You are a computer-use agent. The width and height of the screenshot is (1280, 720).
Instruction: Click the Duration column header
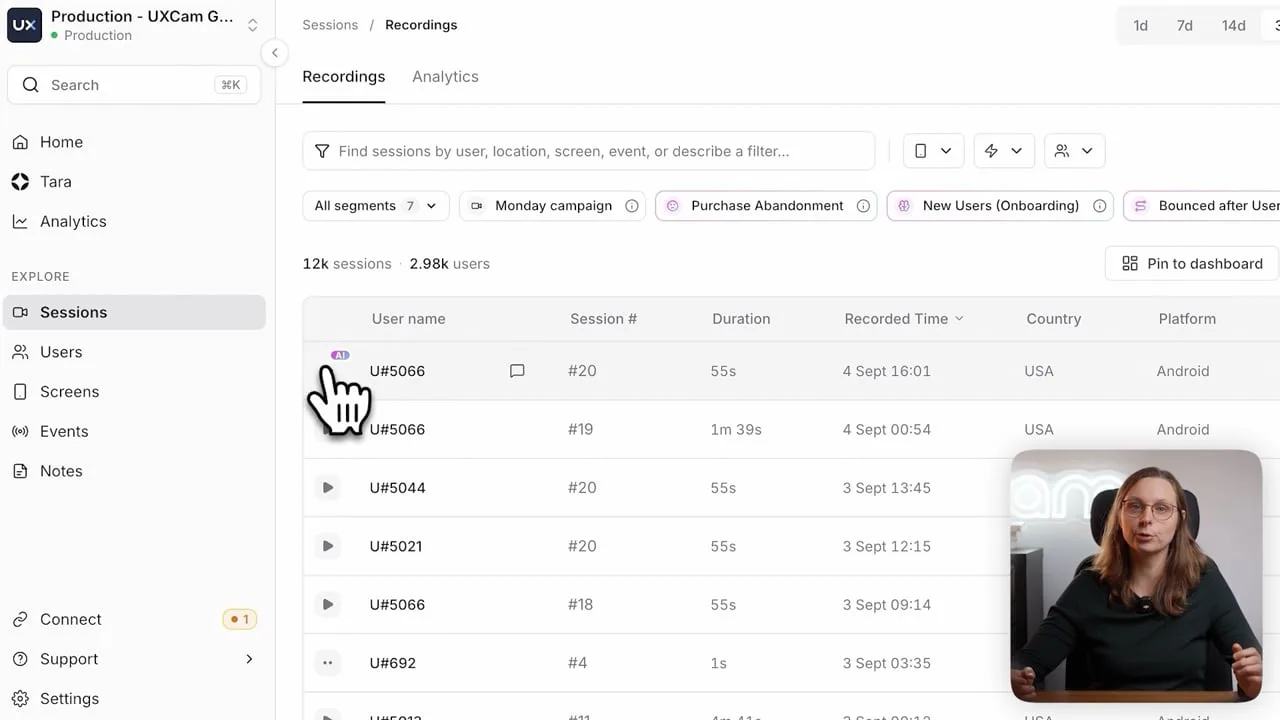pyautogui.click(x=741, y=319)
